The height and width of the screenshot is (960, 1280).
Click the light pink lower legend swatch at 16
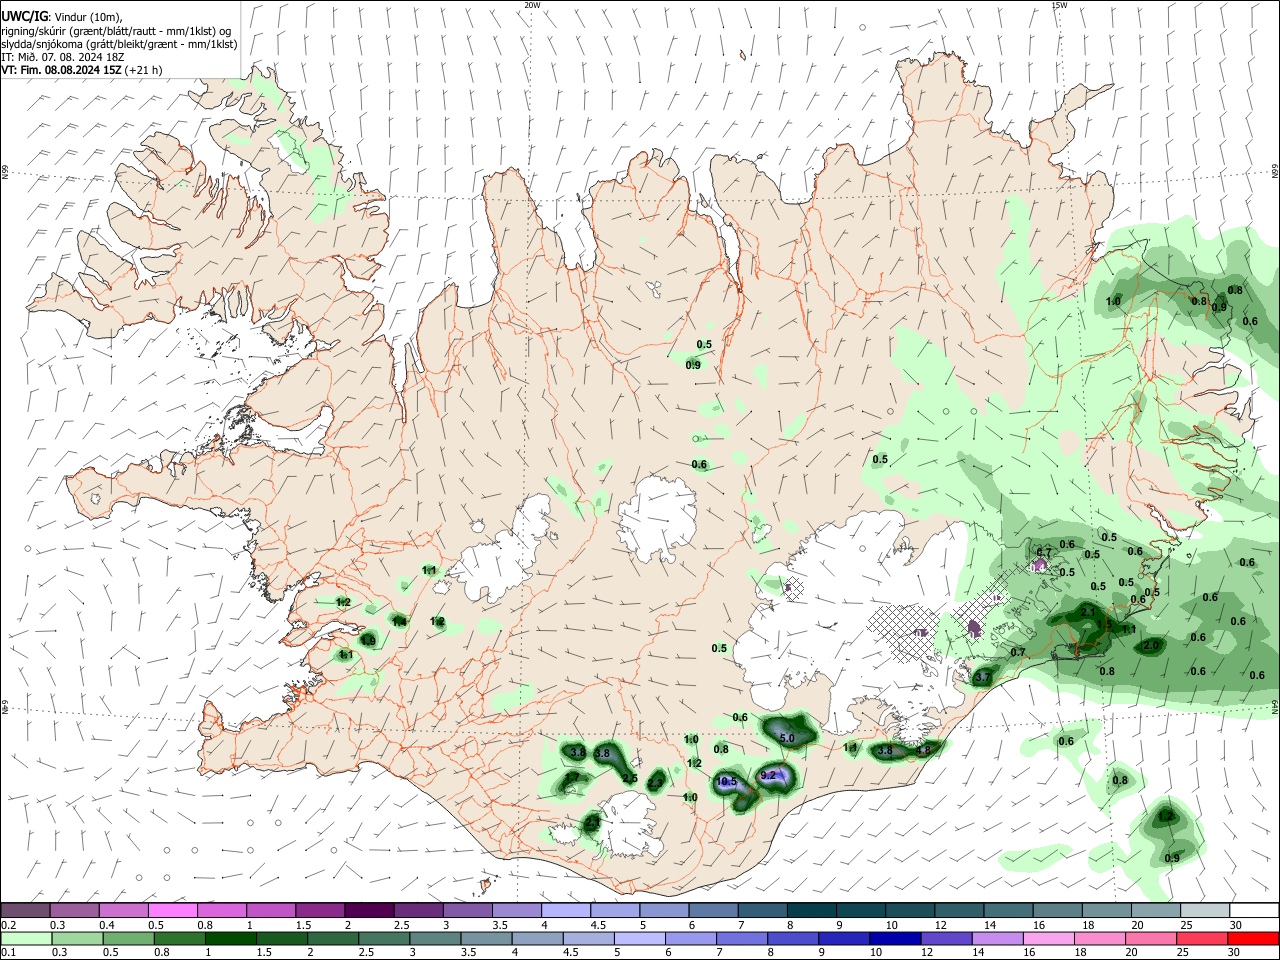(x=1048, y=938)
